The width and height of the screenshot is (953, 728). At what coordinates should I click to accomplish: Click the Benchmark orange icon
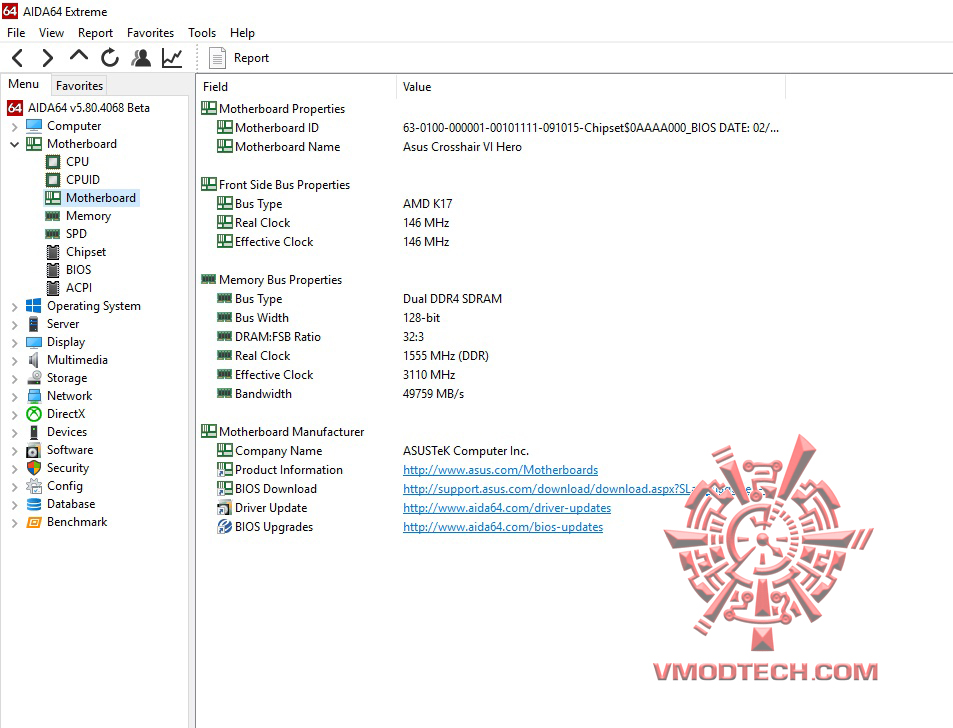pos(34,522)
